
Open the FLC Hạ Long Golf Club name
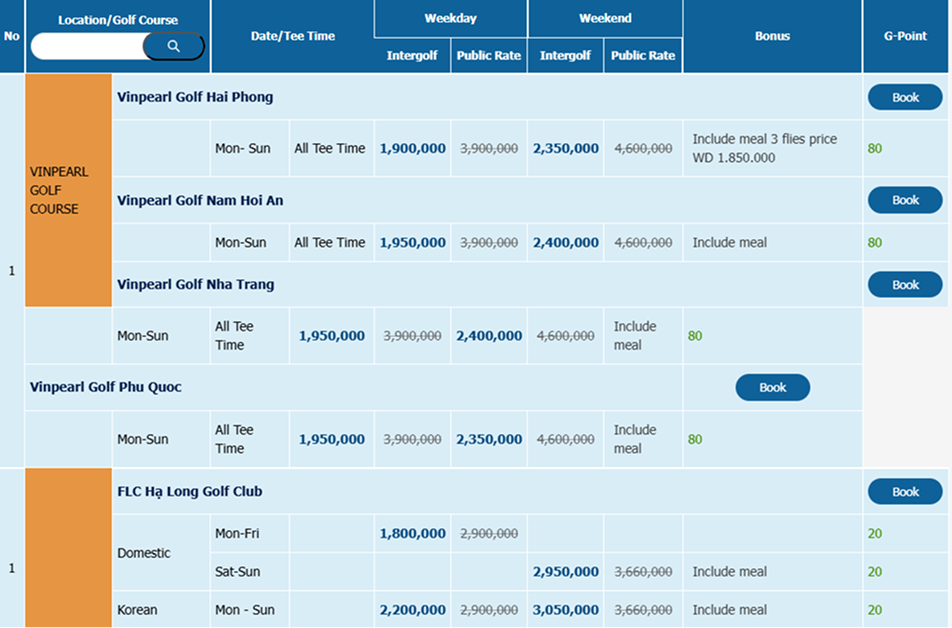tap(189, 491)
